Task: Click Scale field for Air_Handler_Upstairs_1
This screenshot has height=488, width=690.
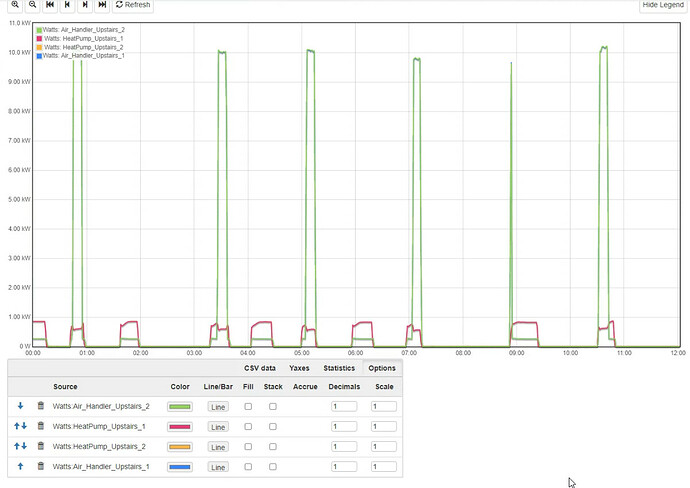Action: (384, 466)
